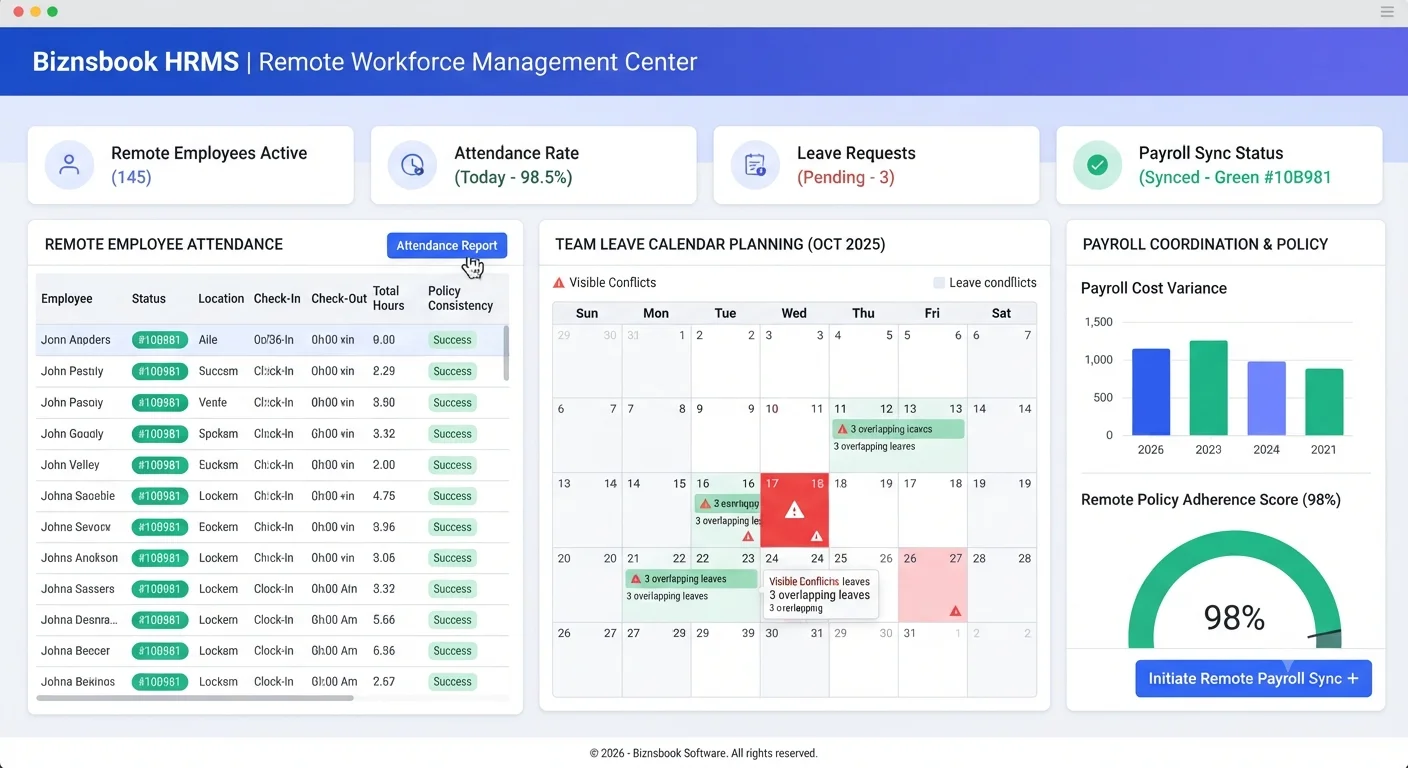Select the 2023 green bar in chart
Image resolution: width=1408 pixels, height=768 pixels.
point(1208,388)
